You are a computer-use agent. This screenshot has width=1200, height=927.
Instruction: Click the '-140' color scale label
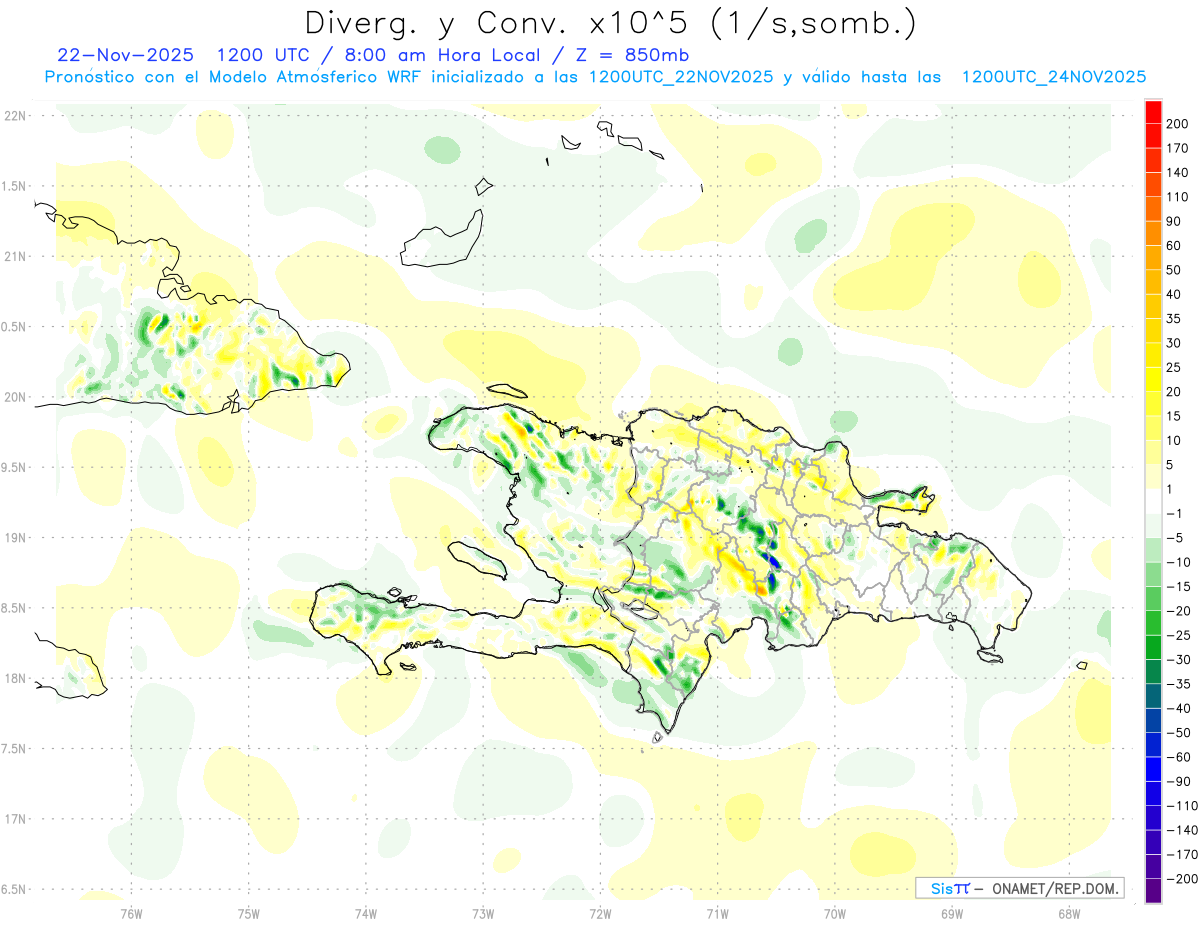[1181, 830]
